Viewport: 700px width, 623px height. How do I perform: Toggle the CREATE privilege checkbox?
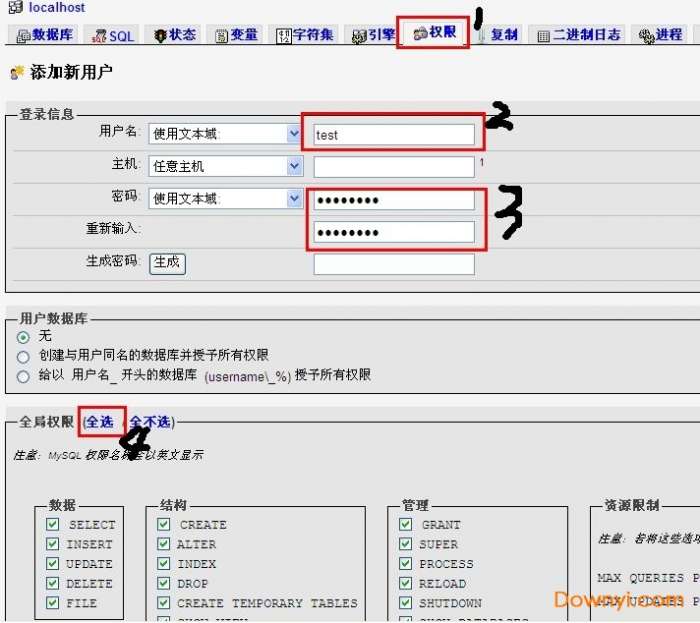(164, 524)
